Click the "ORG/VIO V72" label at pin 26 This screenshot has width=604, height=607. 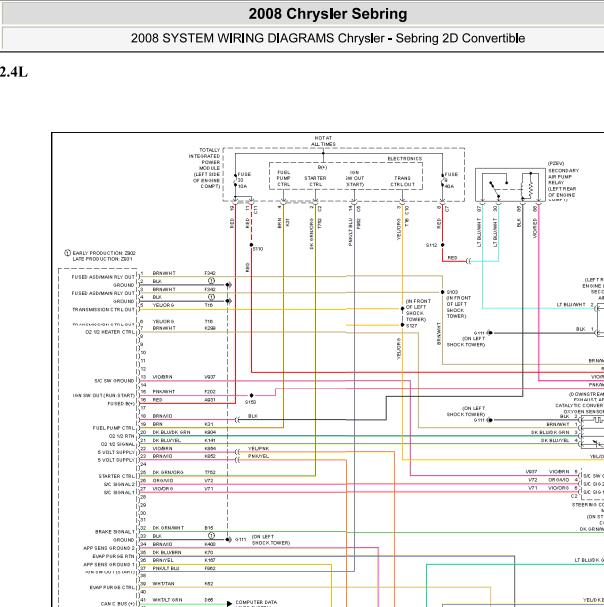183,480
